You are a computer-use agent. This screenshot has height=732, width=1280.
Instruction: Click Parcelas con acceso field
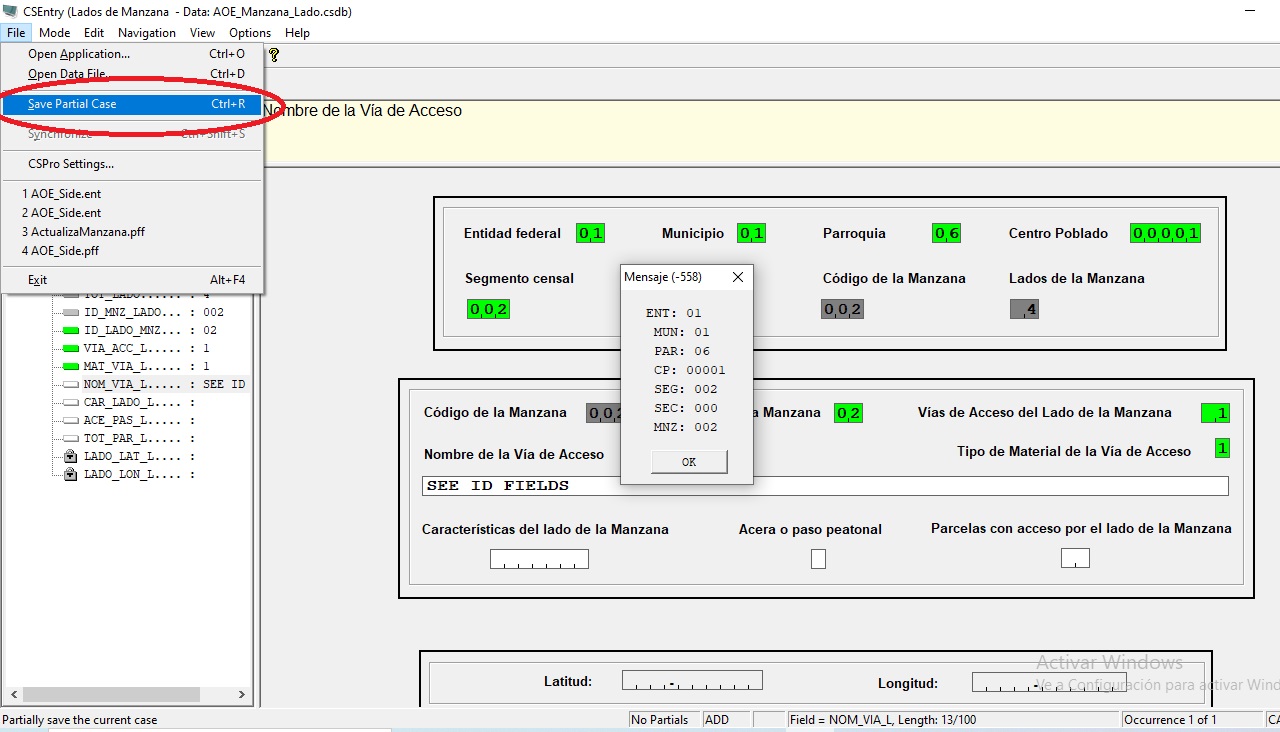(1075, 558)
